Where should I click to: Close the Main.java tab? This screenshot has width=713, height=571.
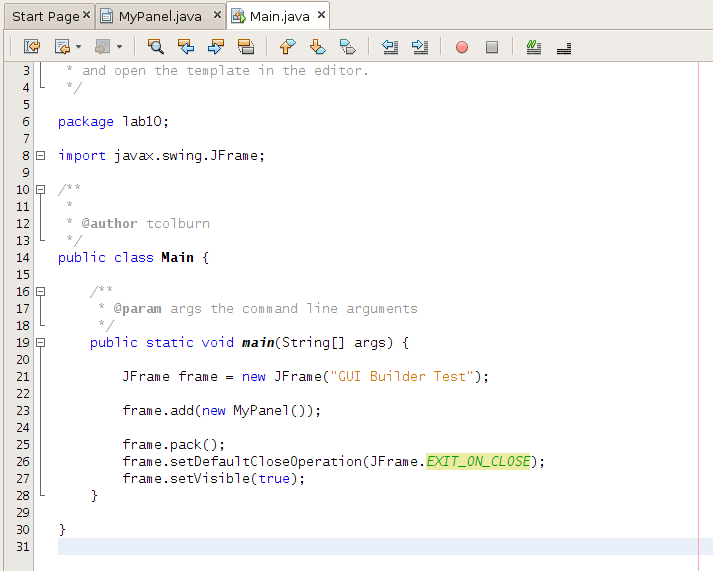tap(321, 15)
